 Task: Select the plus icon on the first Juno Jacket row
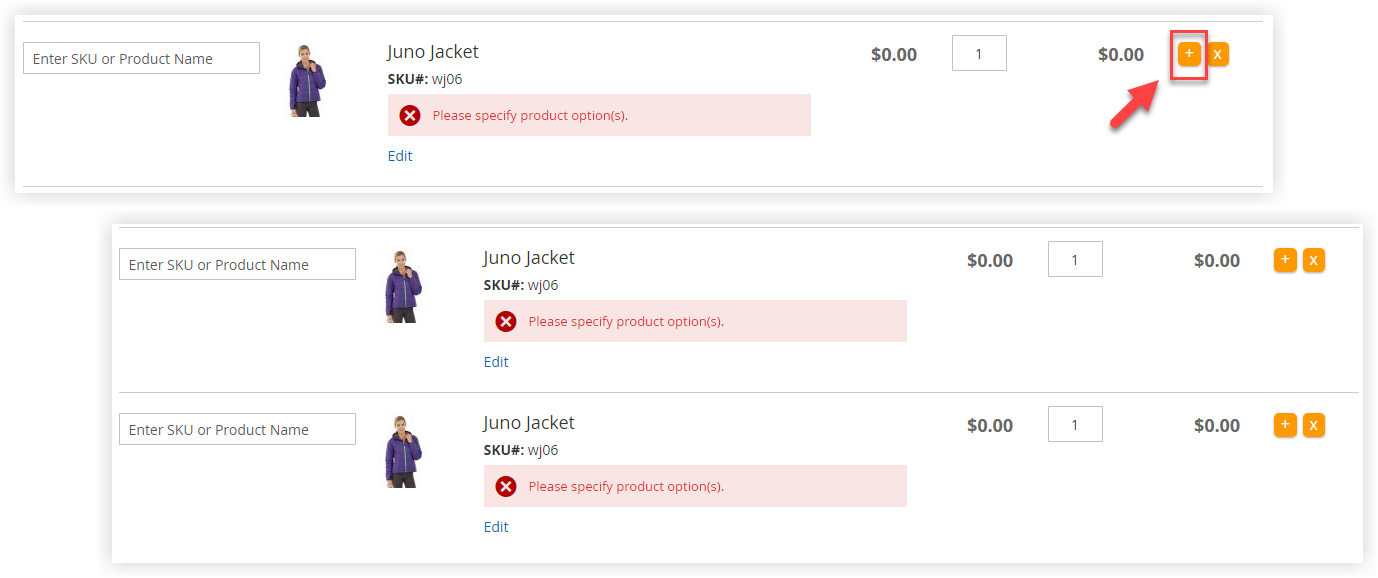(1188, 55)
